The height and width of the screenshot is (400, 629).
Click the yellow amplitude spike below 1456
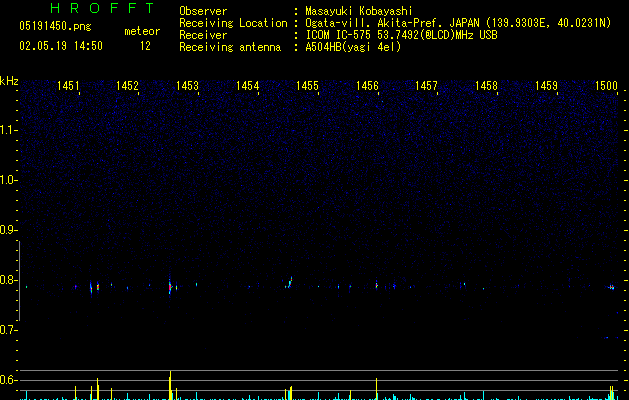(x=376, y=388)
